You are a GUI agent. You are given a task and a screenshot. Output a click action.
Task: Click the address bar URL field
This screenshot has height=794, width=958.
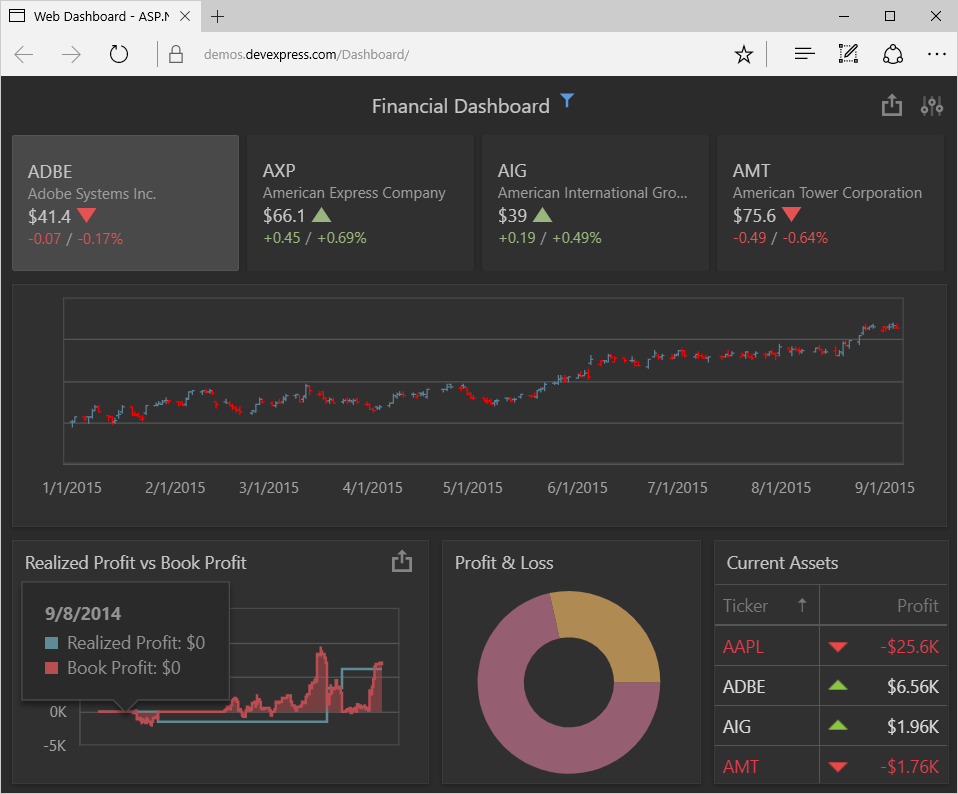(x=450, y=54)
